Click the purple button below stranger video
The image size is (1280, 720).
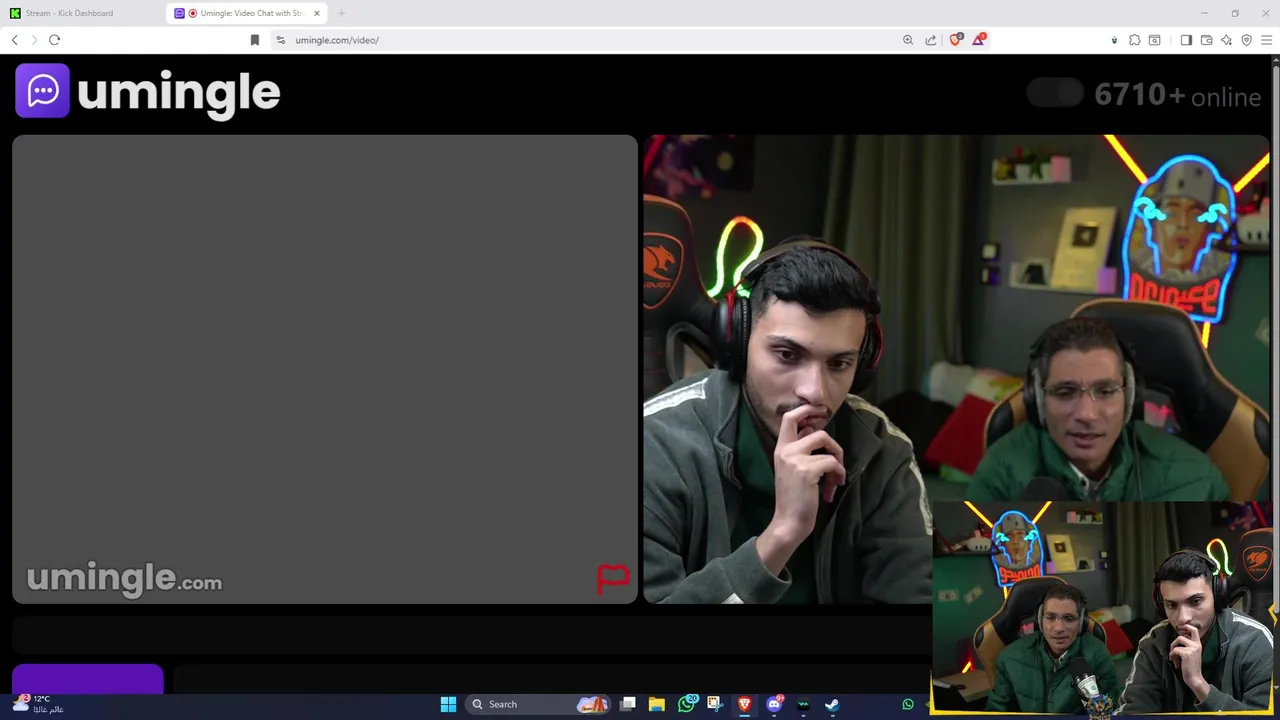coord(88,678)
